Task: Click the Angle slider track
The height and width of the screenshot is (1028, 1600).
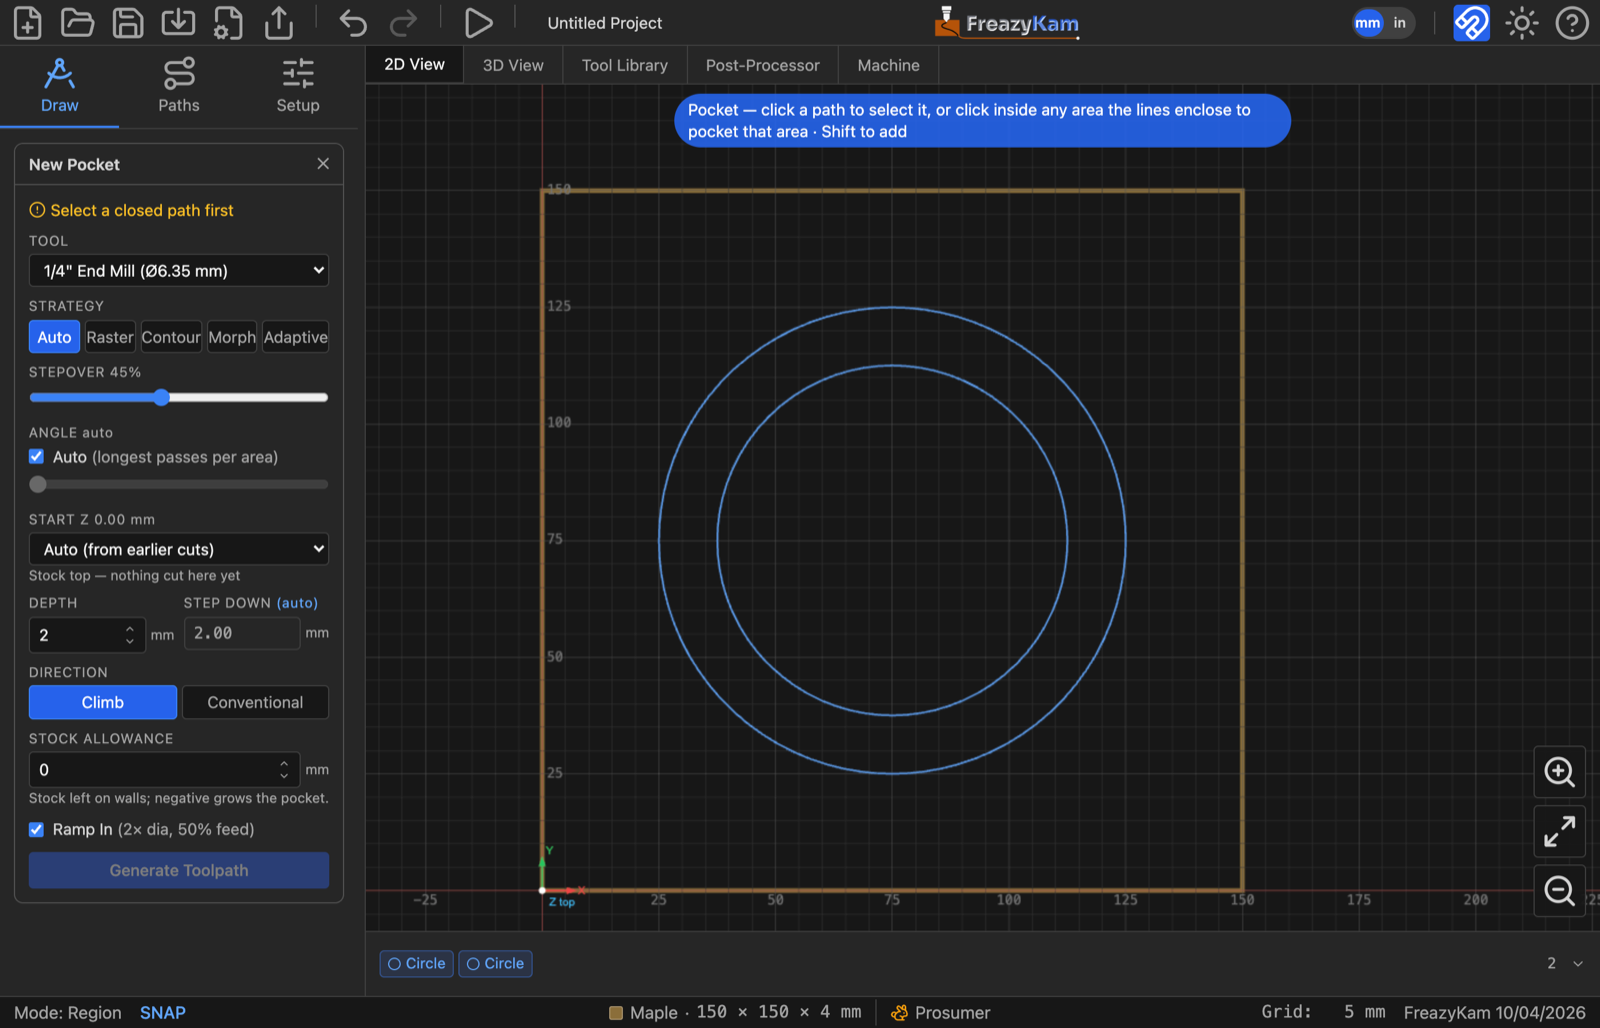Action: [x=179, y=484]
